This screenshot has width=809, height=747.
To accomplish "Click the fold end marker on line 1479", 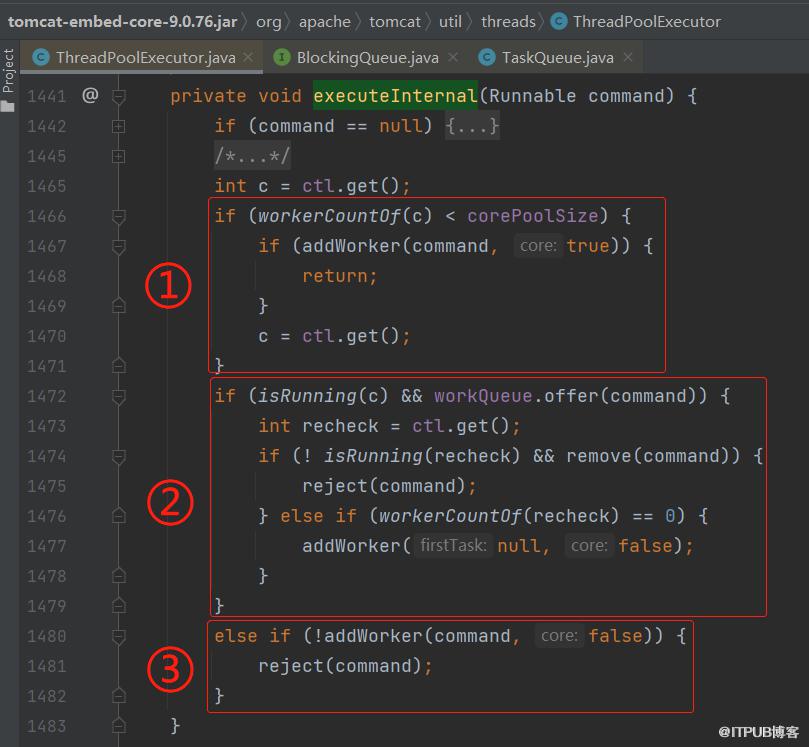I will point(119,606).
